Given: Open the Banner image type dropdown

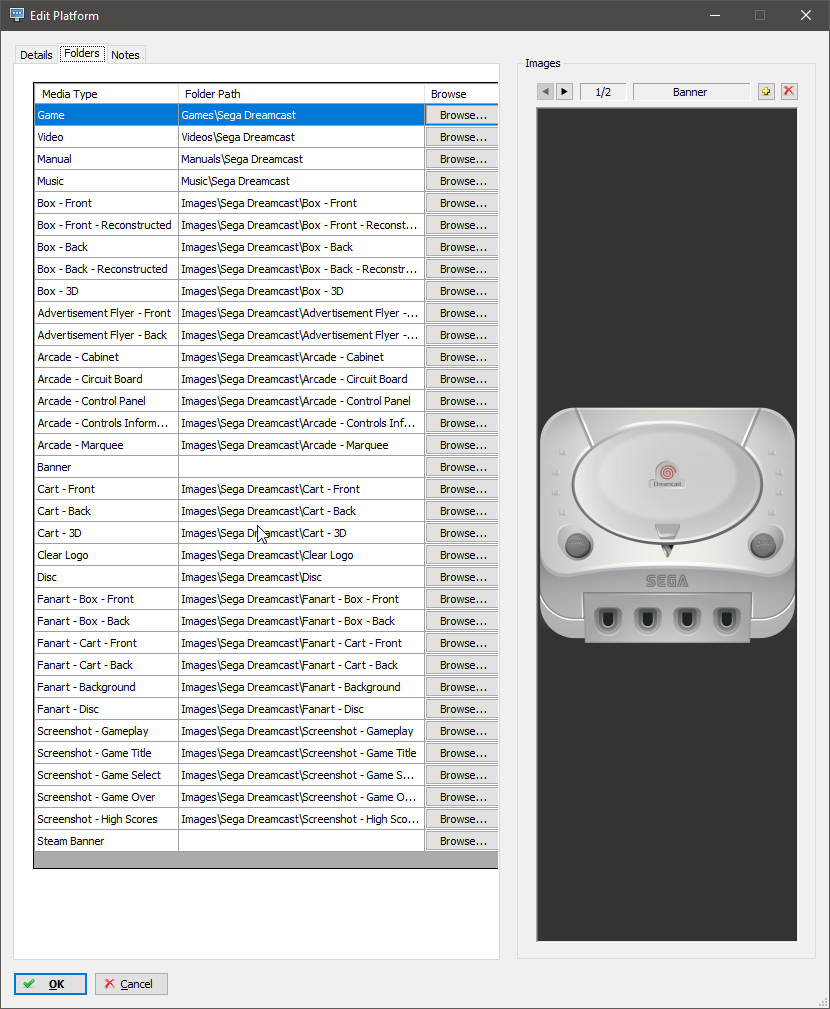Looking at the screenshot, I should [691, 92].
